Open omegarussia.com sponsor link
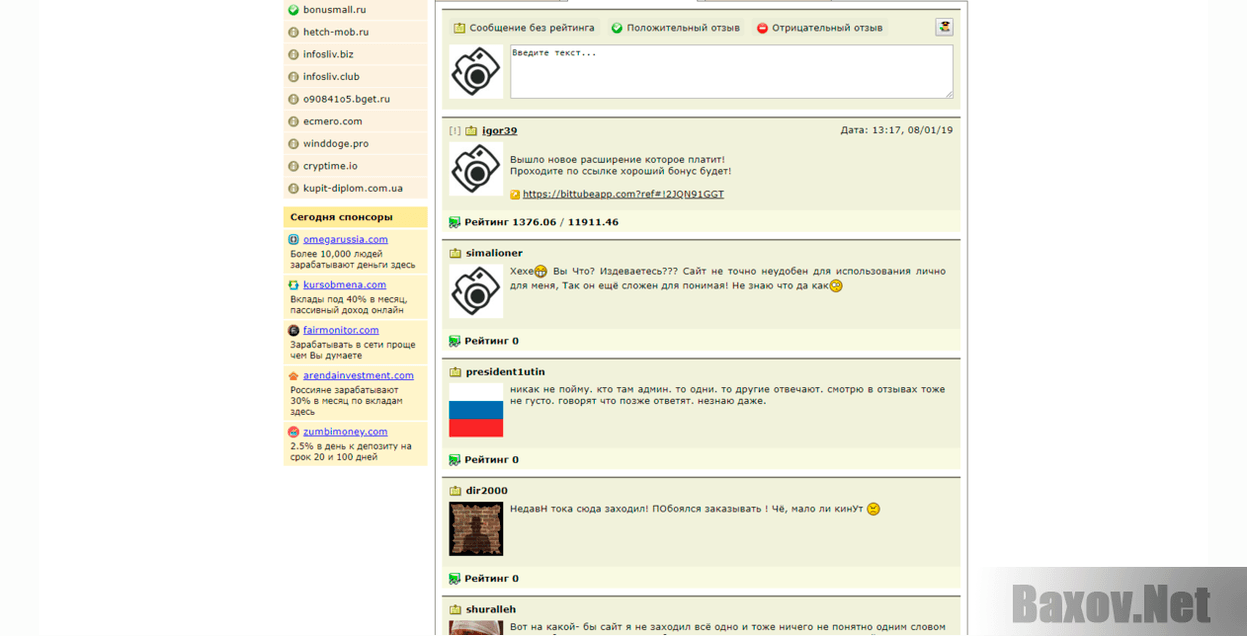 pos(345,240)
